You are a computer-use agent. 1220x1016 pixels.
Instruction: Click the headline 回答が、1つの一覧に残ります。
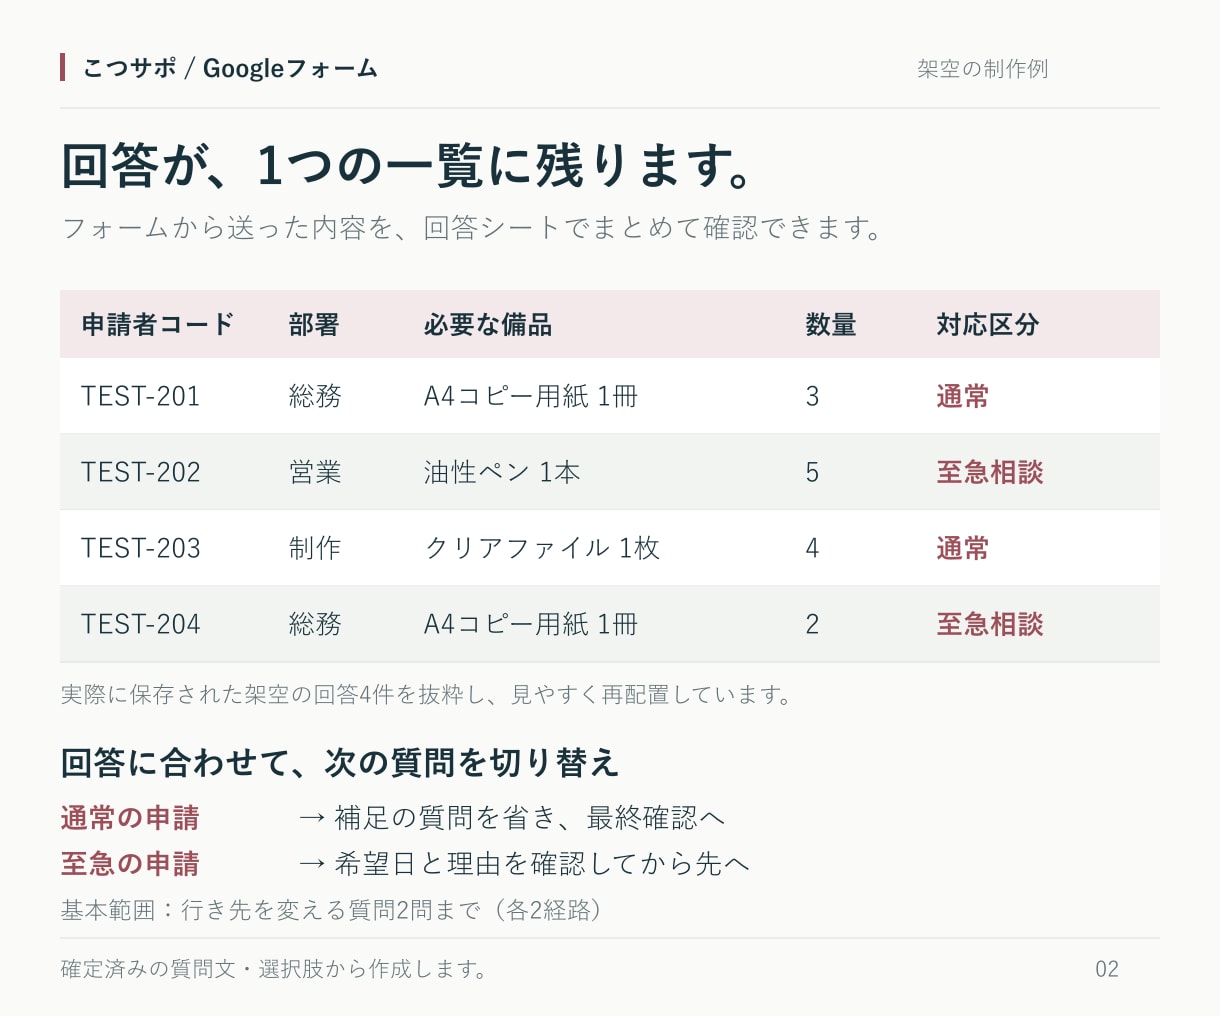coord(408,166)
